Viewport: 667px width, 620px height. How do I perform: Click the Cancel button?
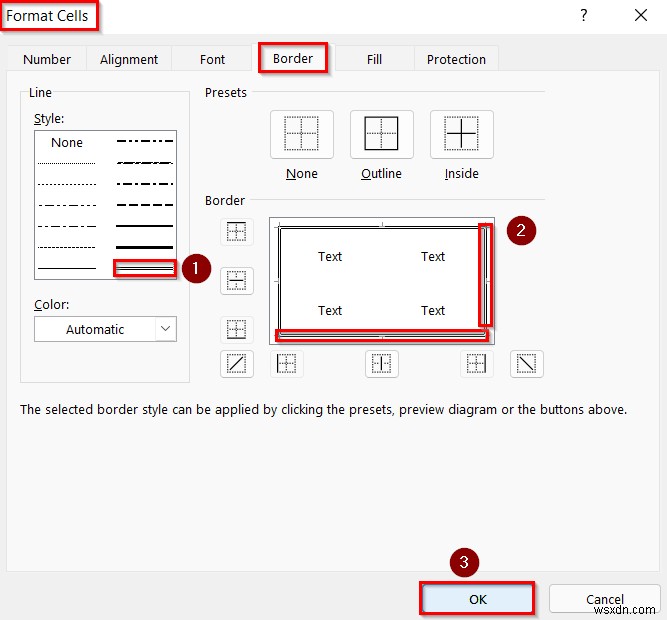(604, 599)
